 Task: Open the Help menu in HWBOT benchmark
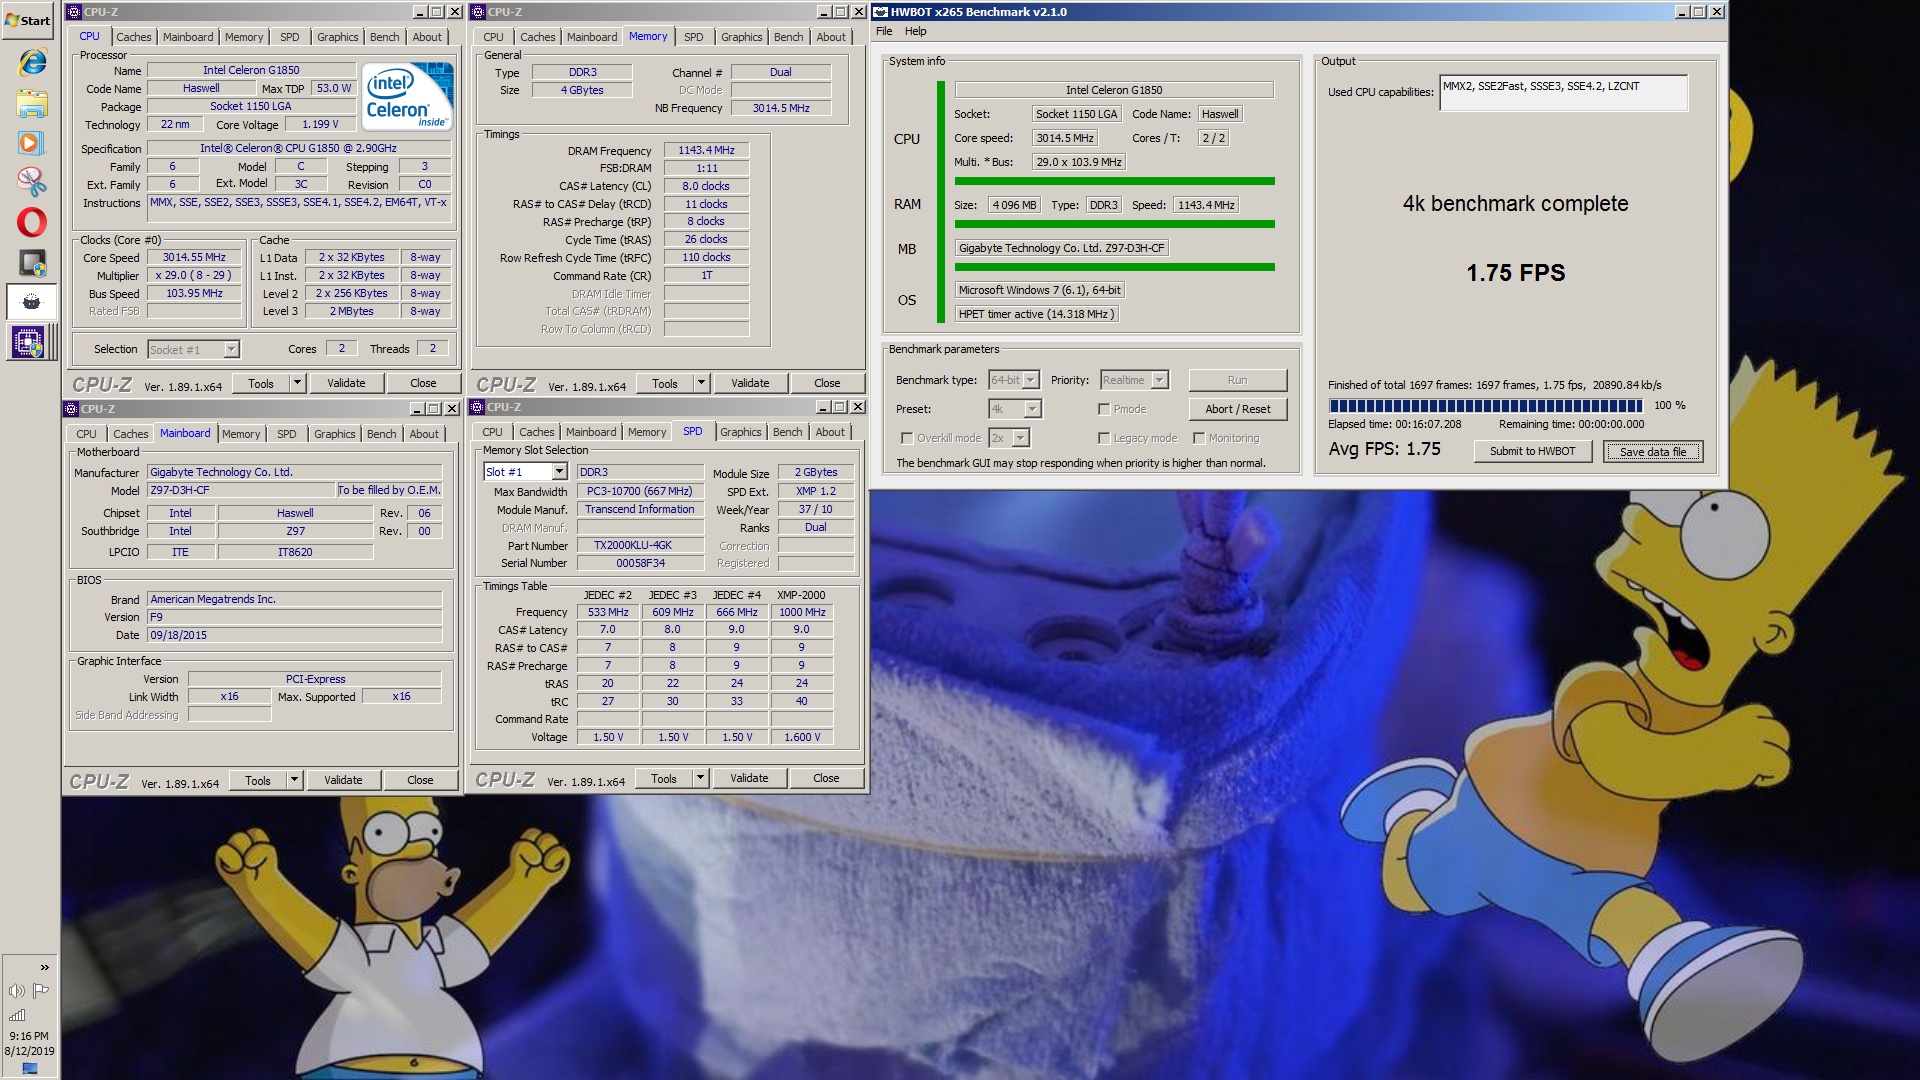(915, 31)
